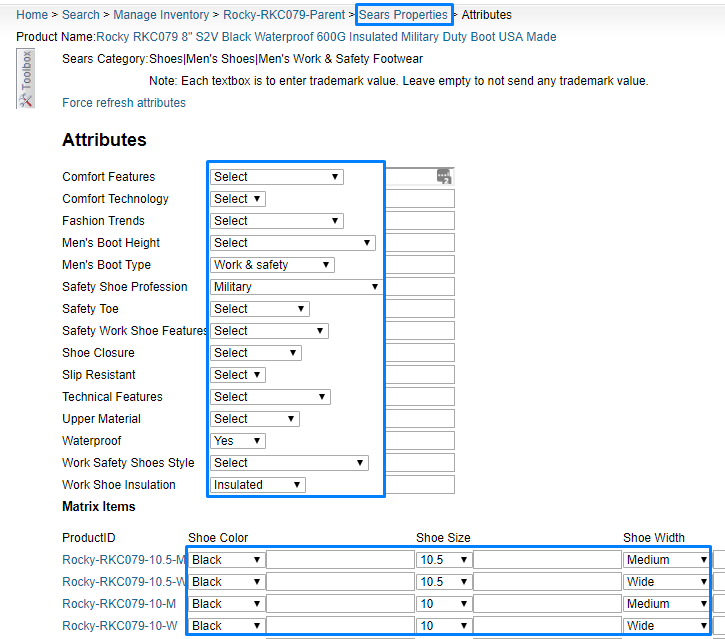Open Shoe Color dropdown for Rocky-RKC079-10.5-W
The width and height of the screenshot is (725, 639).
coord(227,582)
